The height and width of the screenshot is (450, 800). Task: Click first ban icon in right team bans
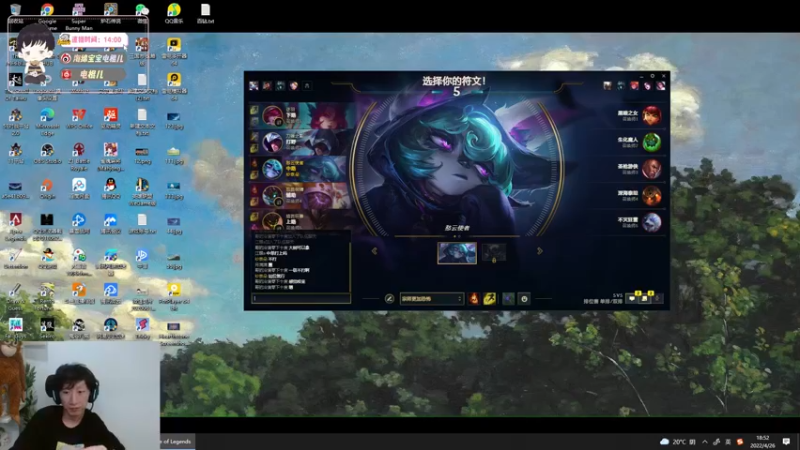(x=607, y=86)
